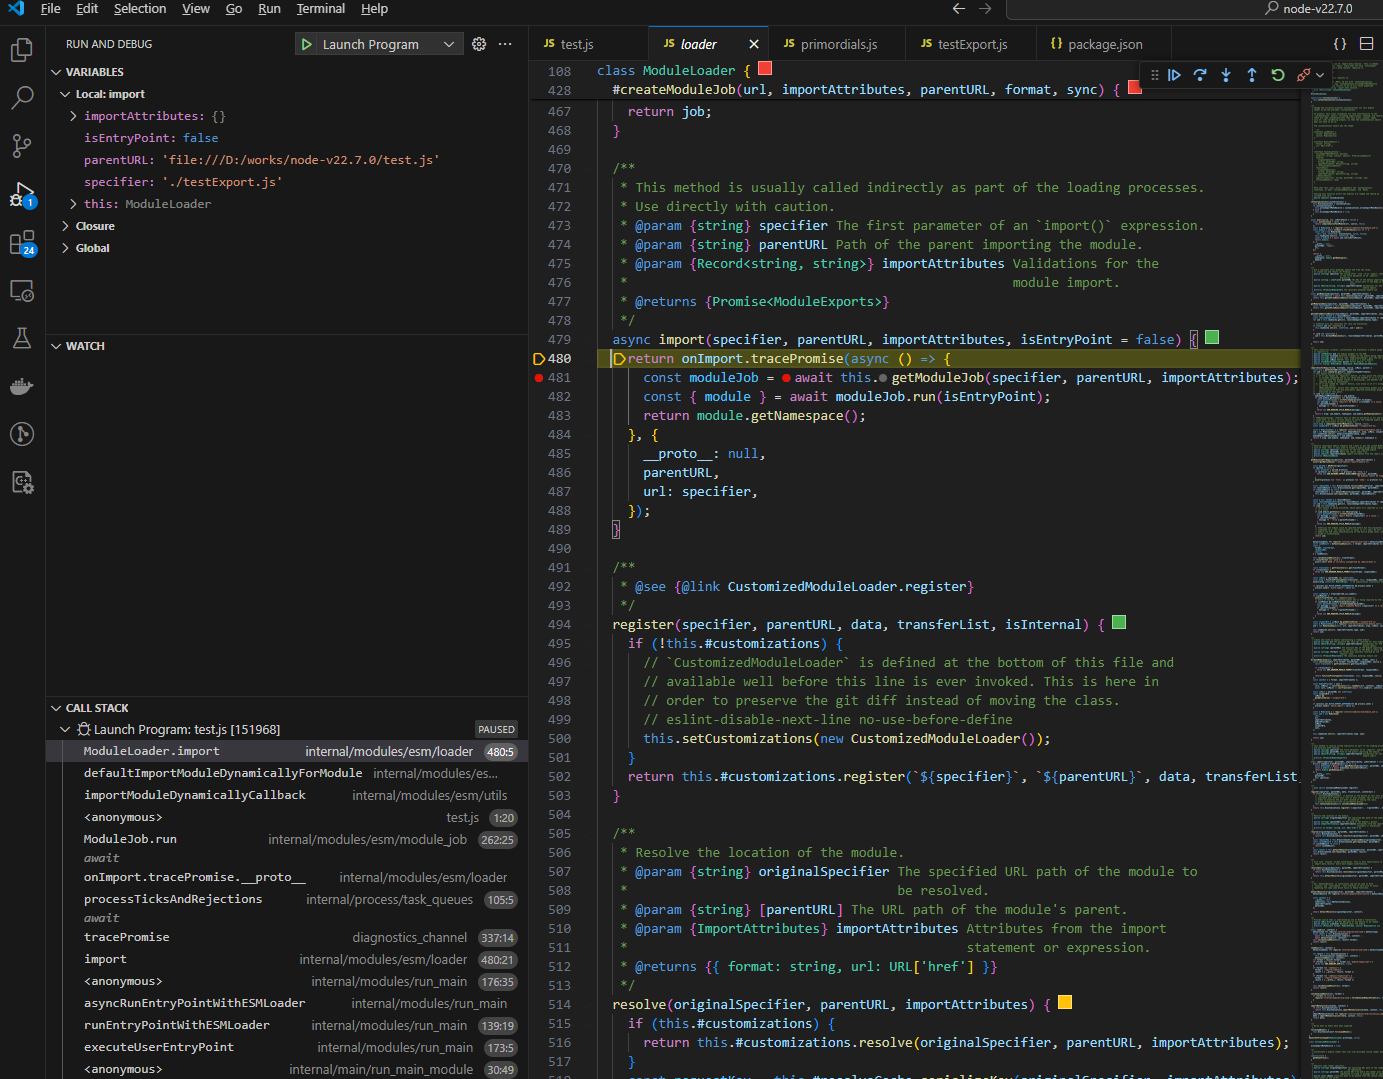Click Continue in the debug toolbar
The image size is (1383, 1079).
click(x=1174, y=75)
